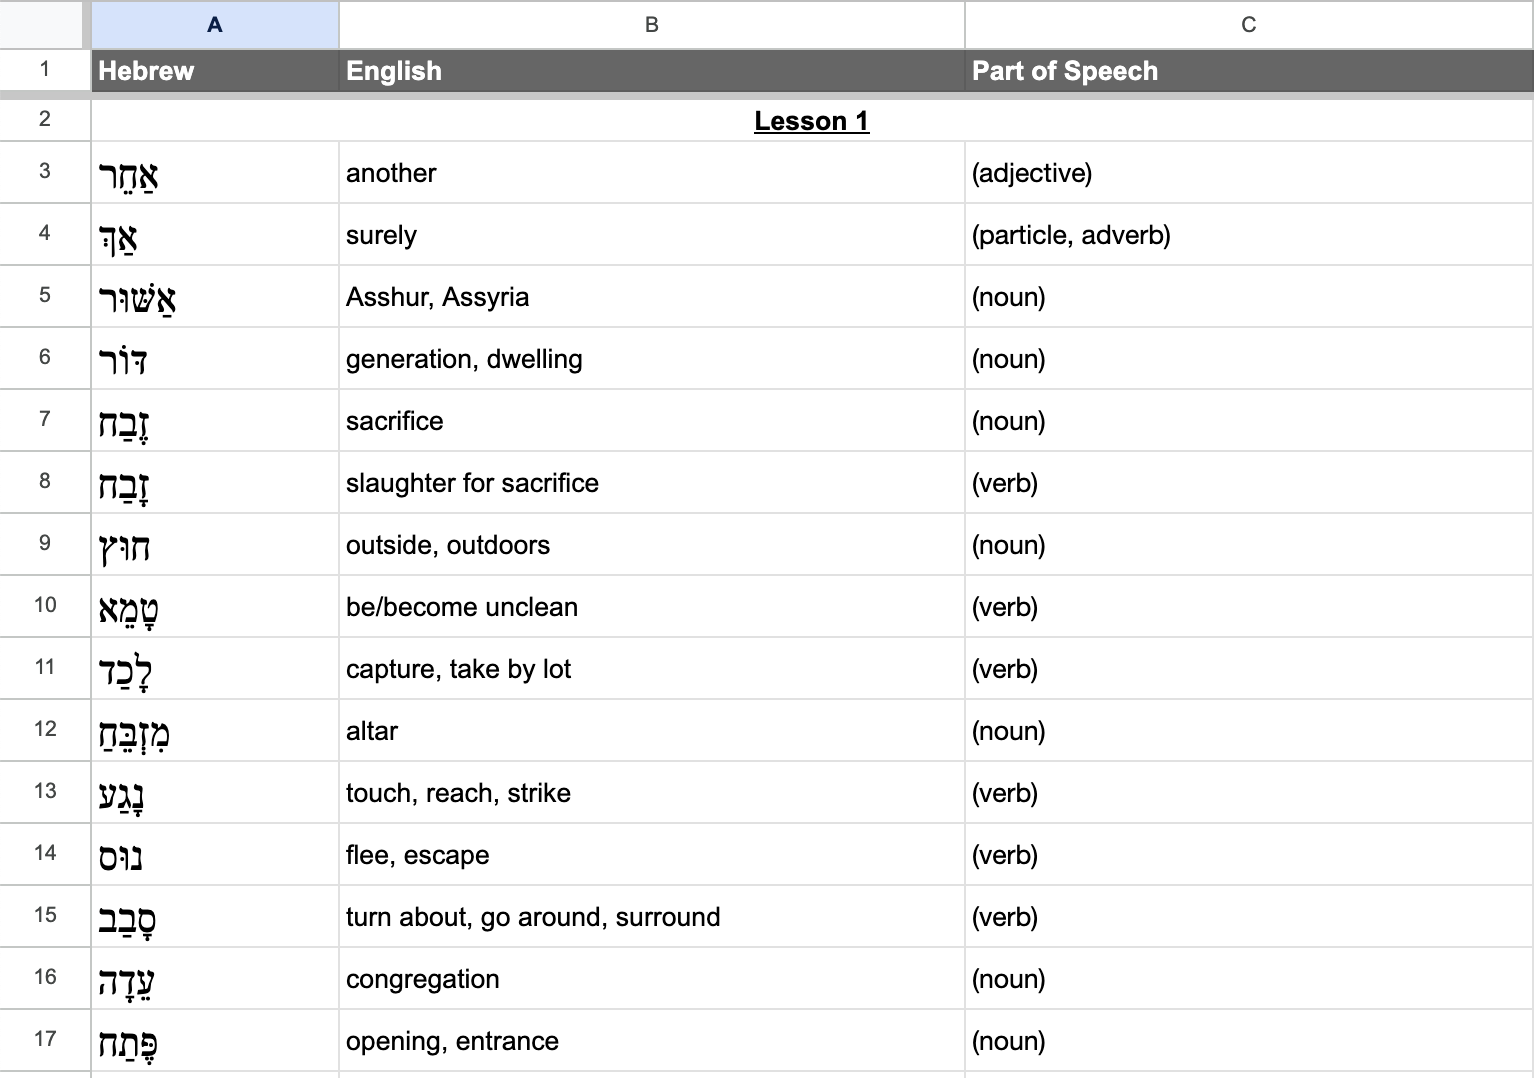Select '(verb)' cell in flee row

(1249, 855)
